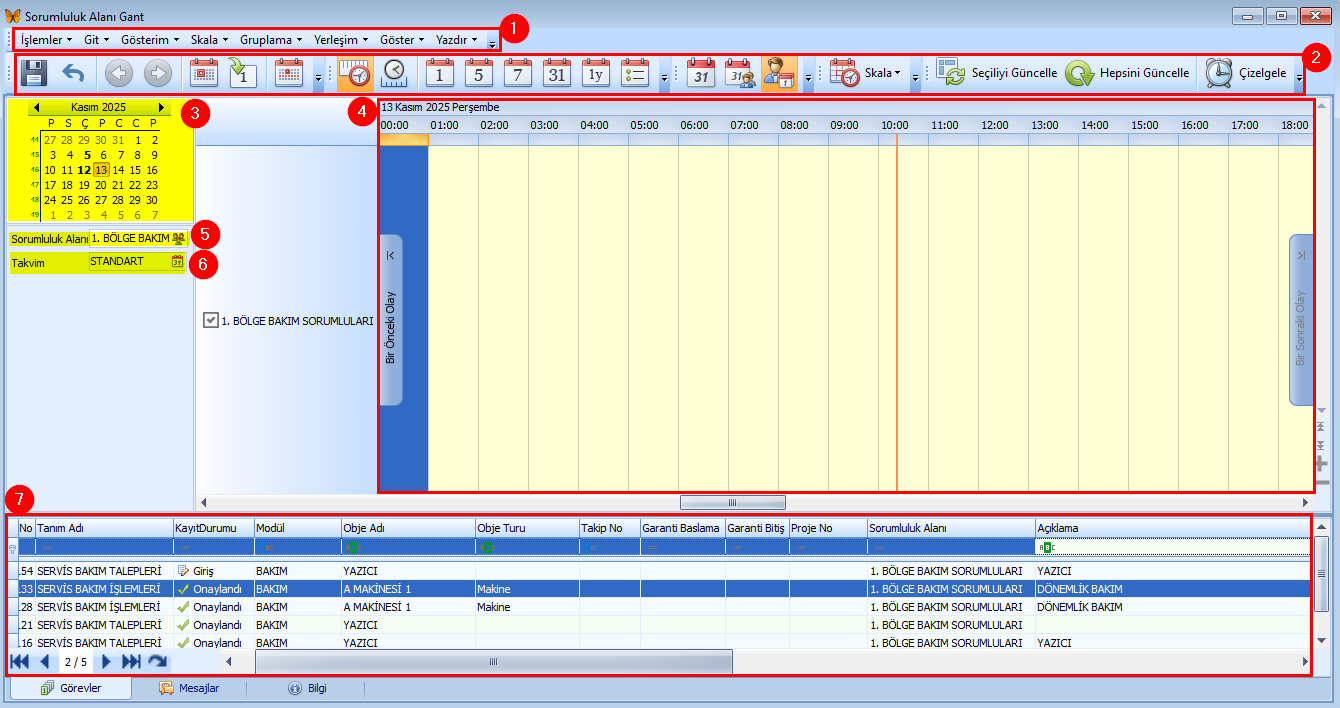
Task: Open the İşlemler menu
Action: (44, 39)
